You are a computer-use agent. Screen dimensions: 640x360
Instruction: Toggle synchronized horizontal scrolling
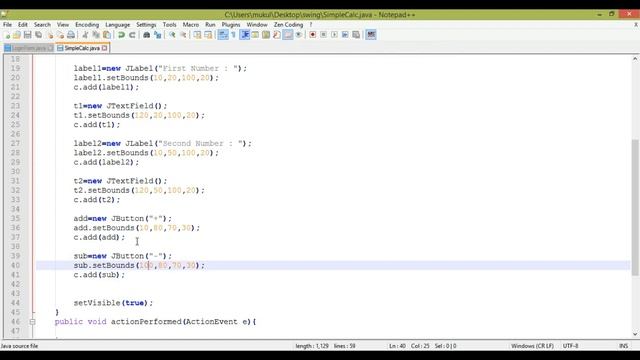click(x=208, y=35)
